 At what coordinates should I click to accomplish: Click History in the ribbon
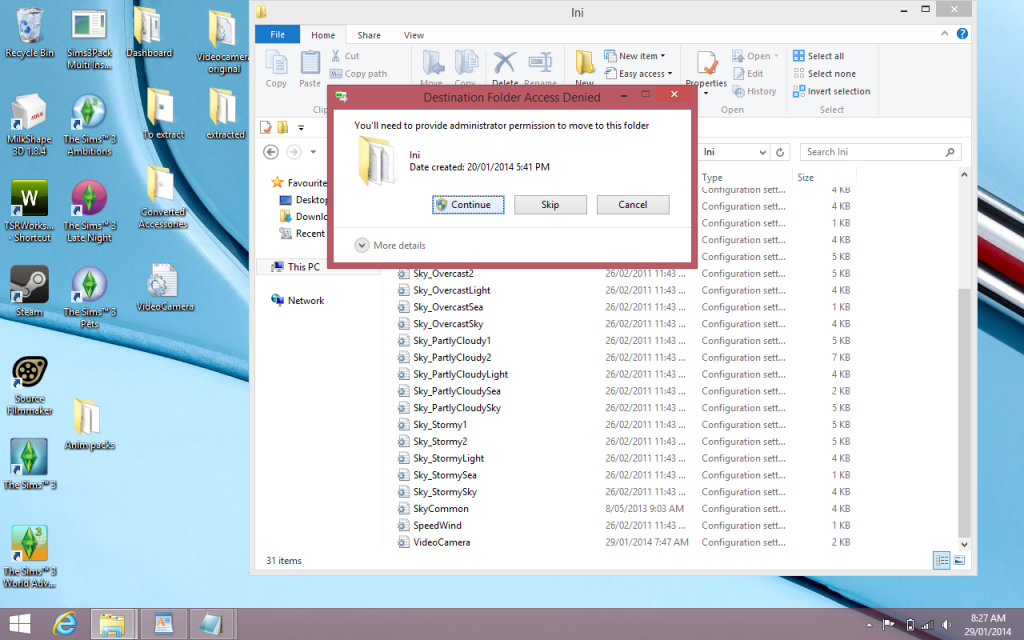pyautogui.click(x=754, y=91)
